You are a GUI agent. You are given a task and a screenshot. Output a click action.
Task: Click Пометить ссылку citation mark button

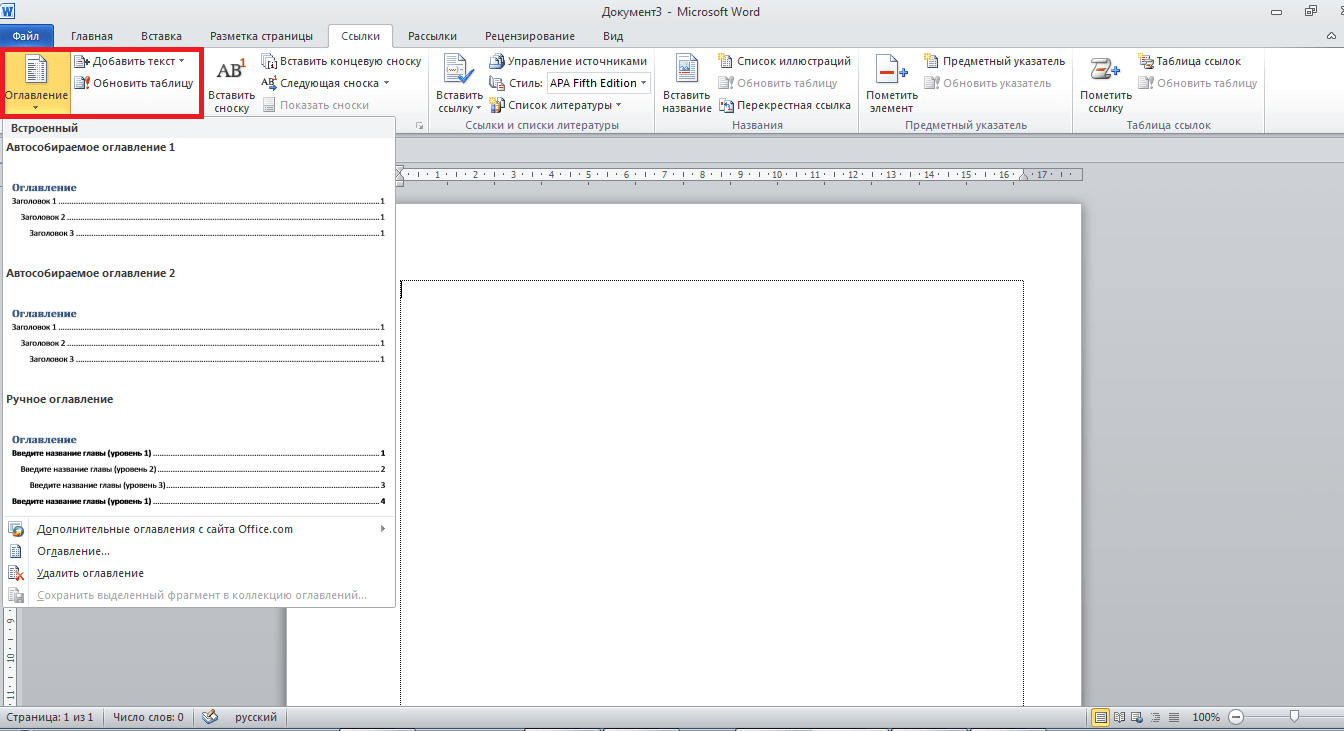pyautogui.click(x=1106, y=86)
